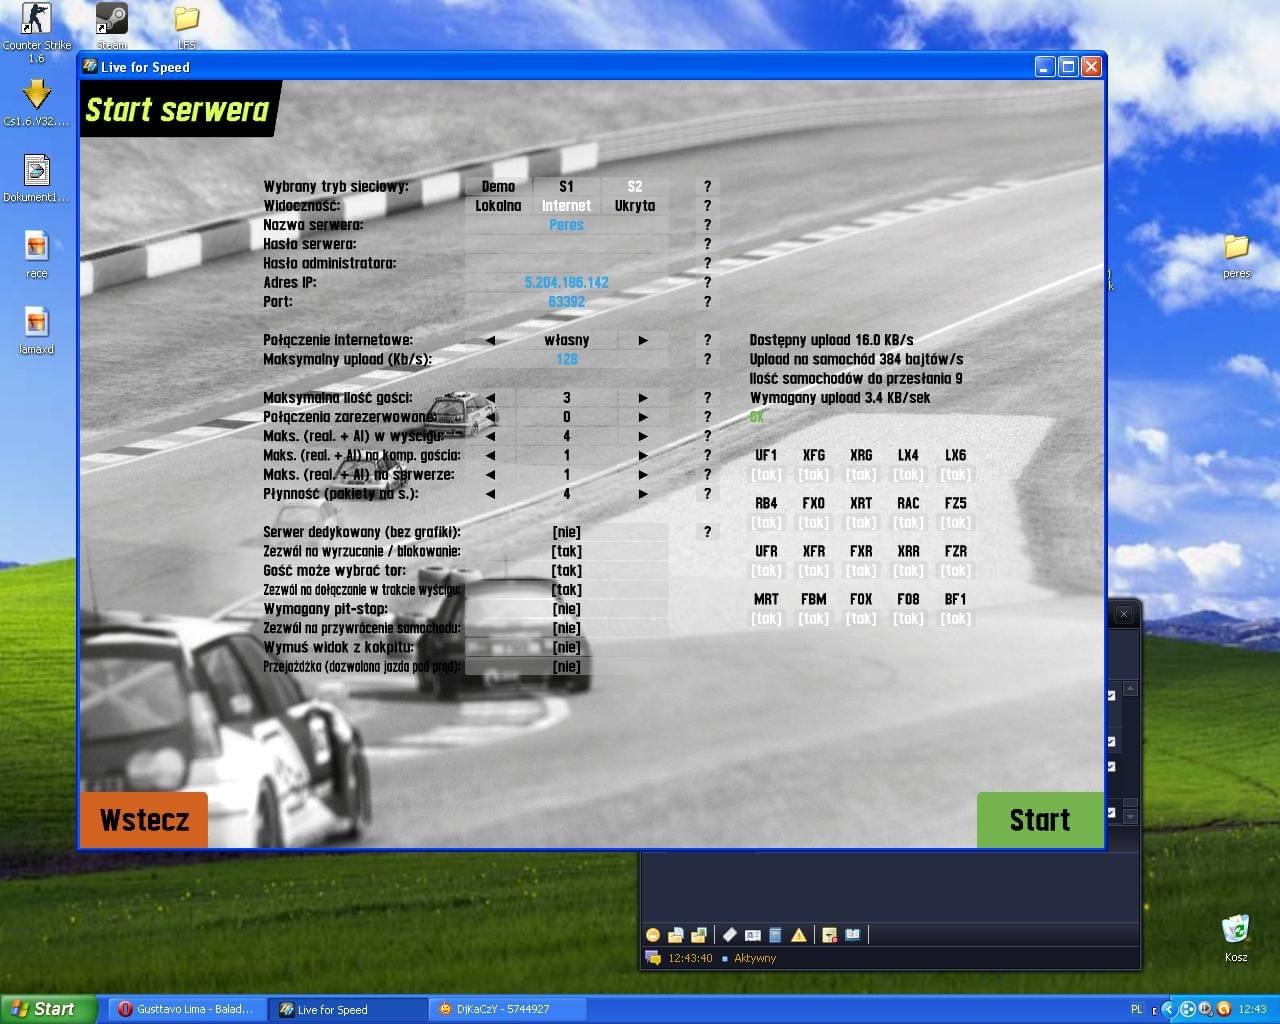Select the Demo network mode
1280x1024 pixels.
tap(498, 186)
